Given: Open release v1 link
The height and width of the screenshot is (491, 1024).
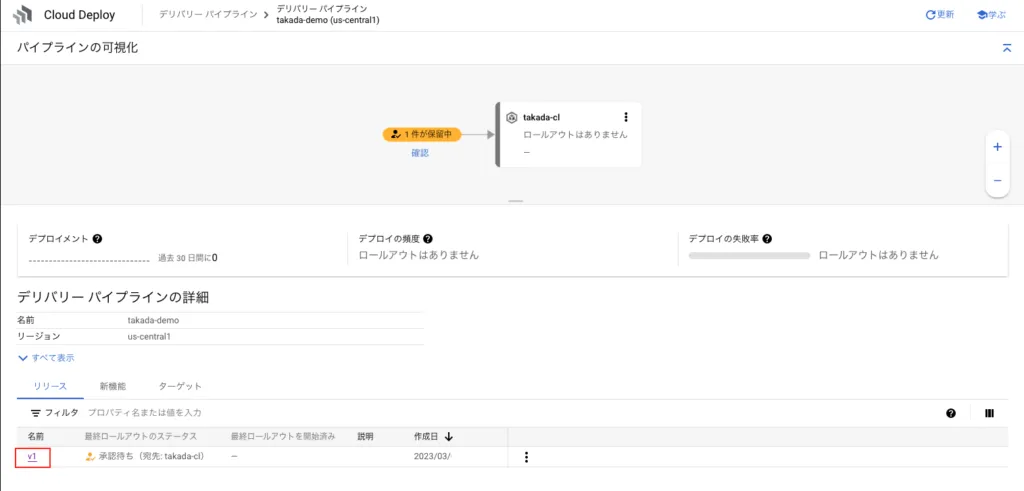Looking at the screenshot, I should [32, 457].
